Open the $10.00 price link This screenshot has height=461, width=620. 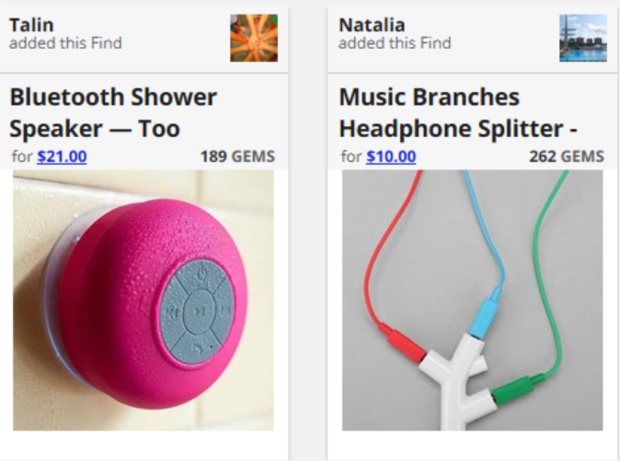[x=391, y=156]
